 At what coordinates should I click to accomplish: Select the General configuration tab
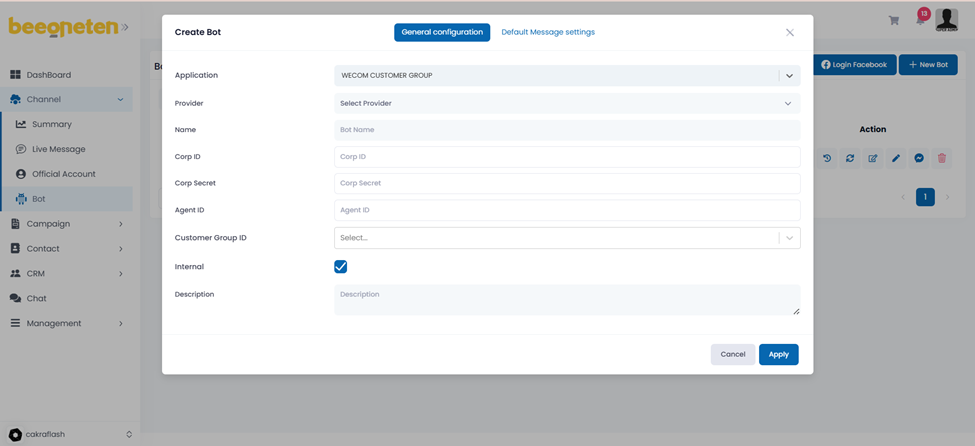click(x=442, y=32)
